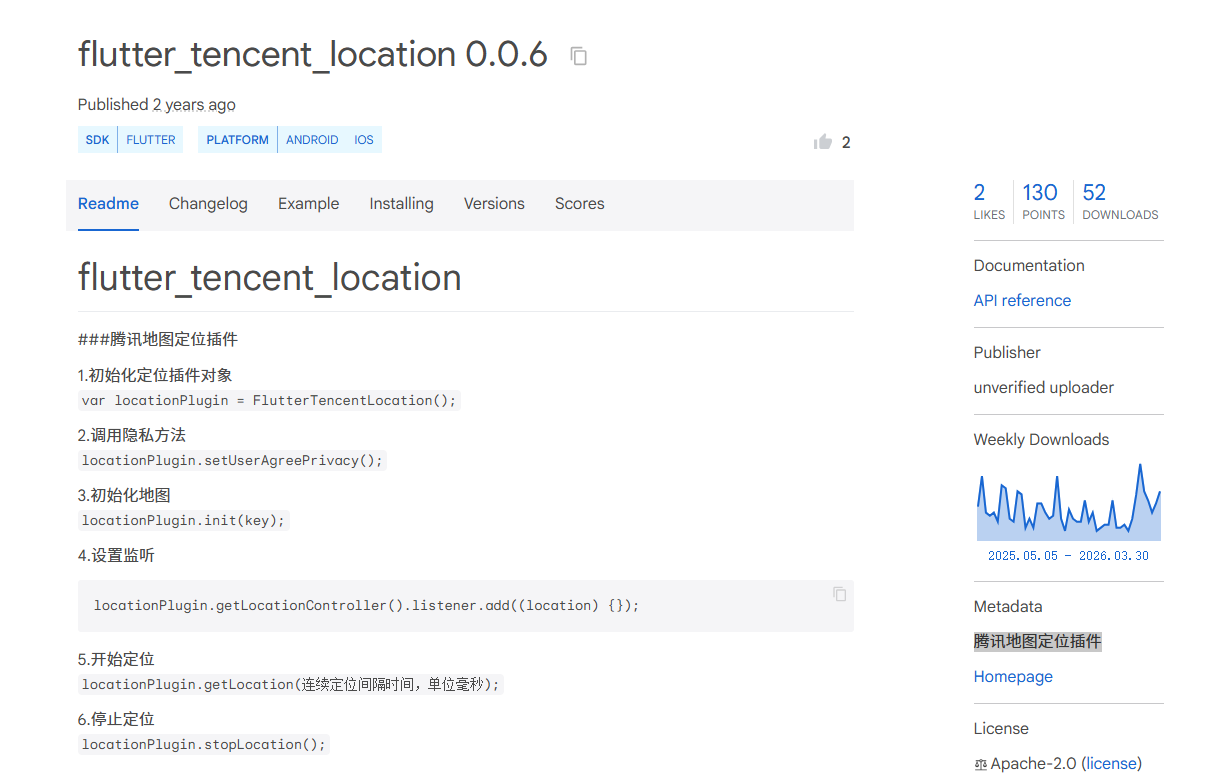Go to the Installing tab

coord(401,204)
